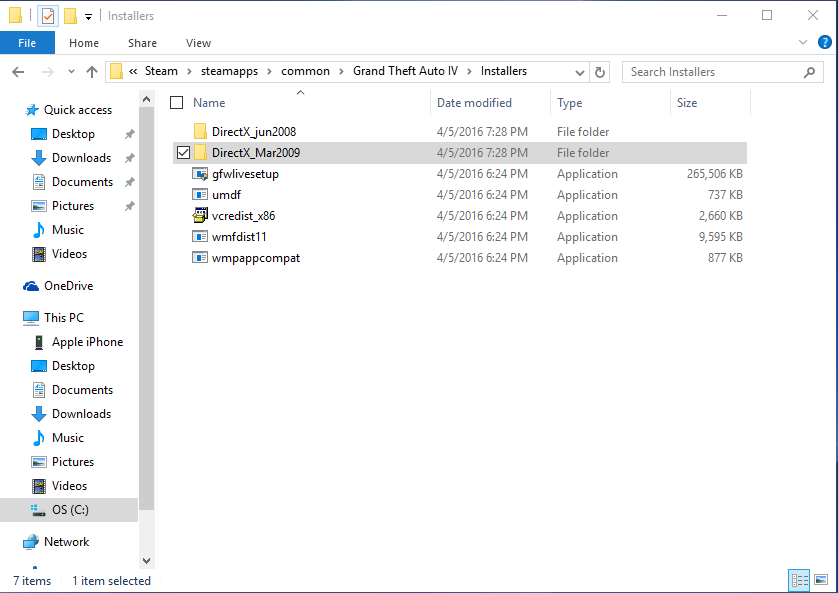The image size is (838, 593).
Task: Click the search magnifier icon
Action: [x=809, y=72]
